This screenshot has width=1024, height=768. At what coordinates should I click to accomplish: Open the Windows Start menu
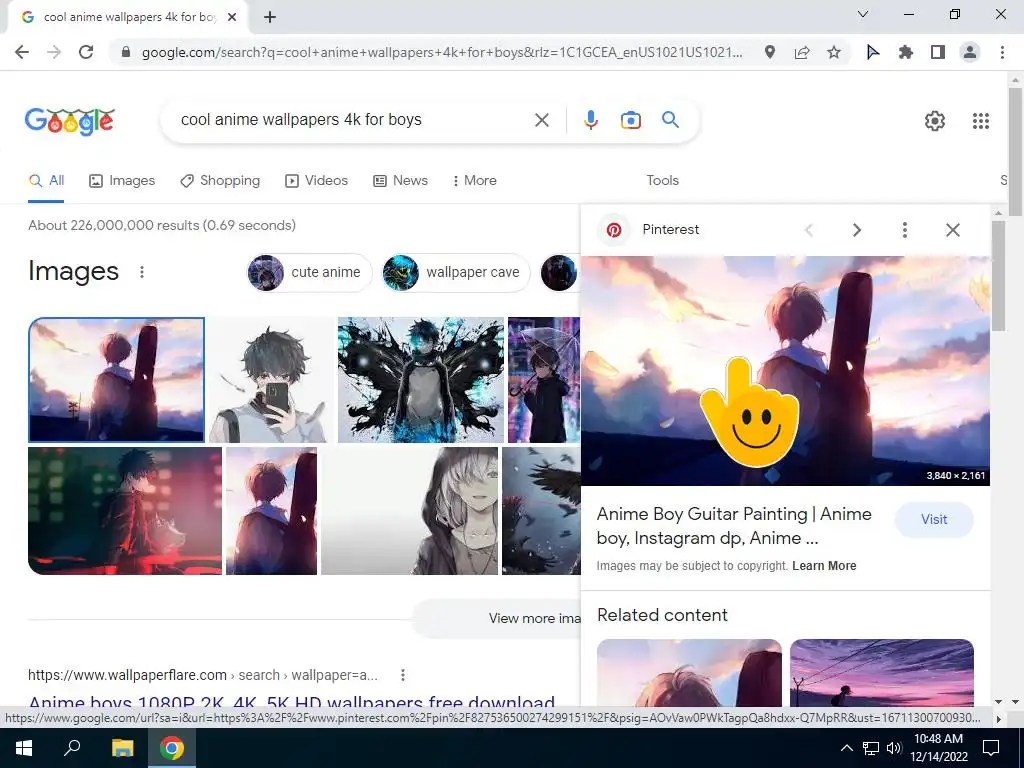[24, 748]
